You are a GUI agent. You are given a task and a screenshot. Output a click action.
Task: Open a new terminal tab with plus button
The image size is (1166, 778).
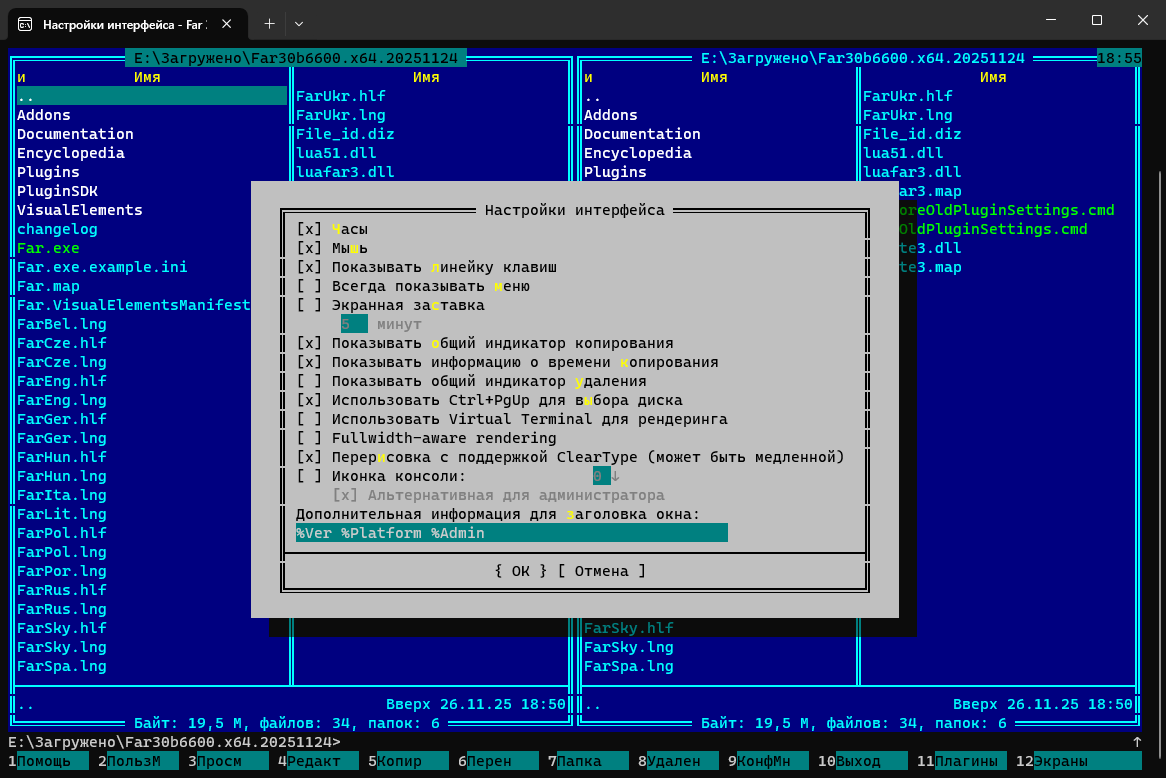point(269,23)
